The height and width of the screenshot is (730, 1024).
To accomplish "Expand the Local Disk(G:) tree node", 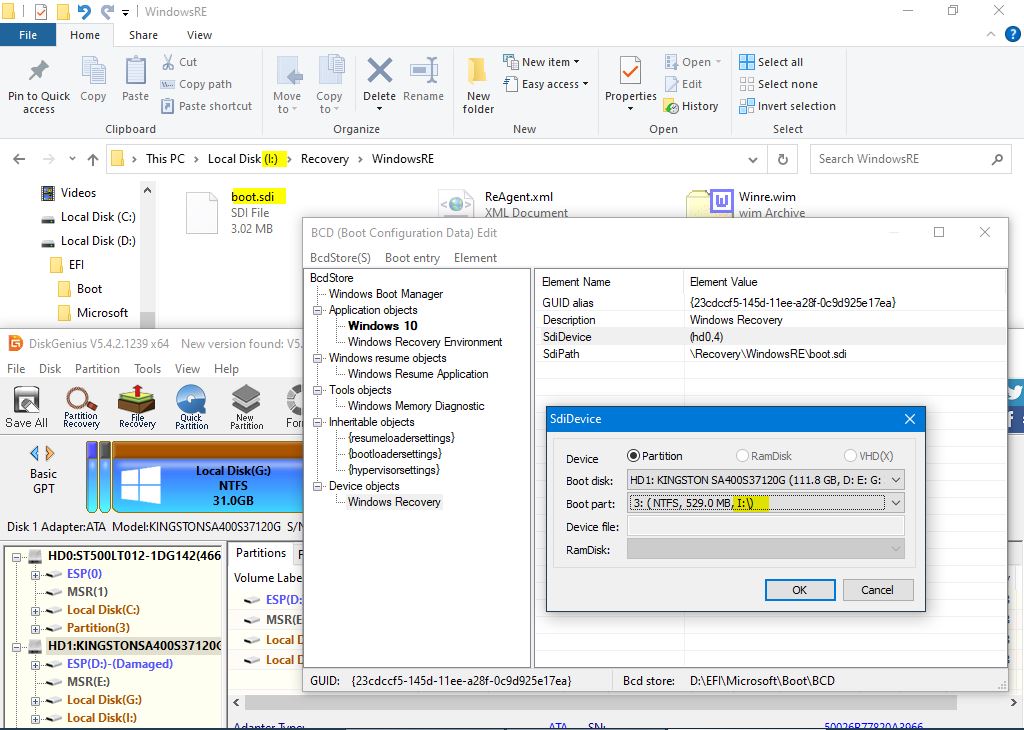I will (x=36, y=700).
